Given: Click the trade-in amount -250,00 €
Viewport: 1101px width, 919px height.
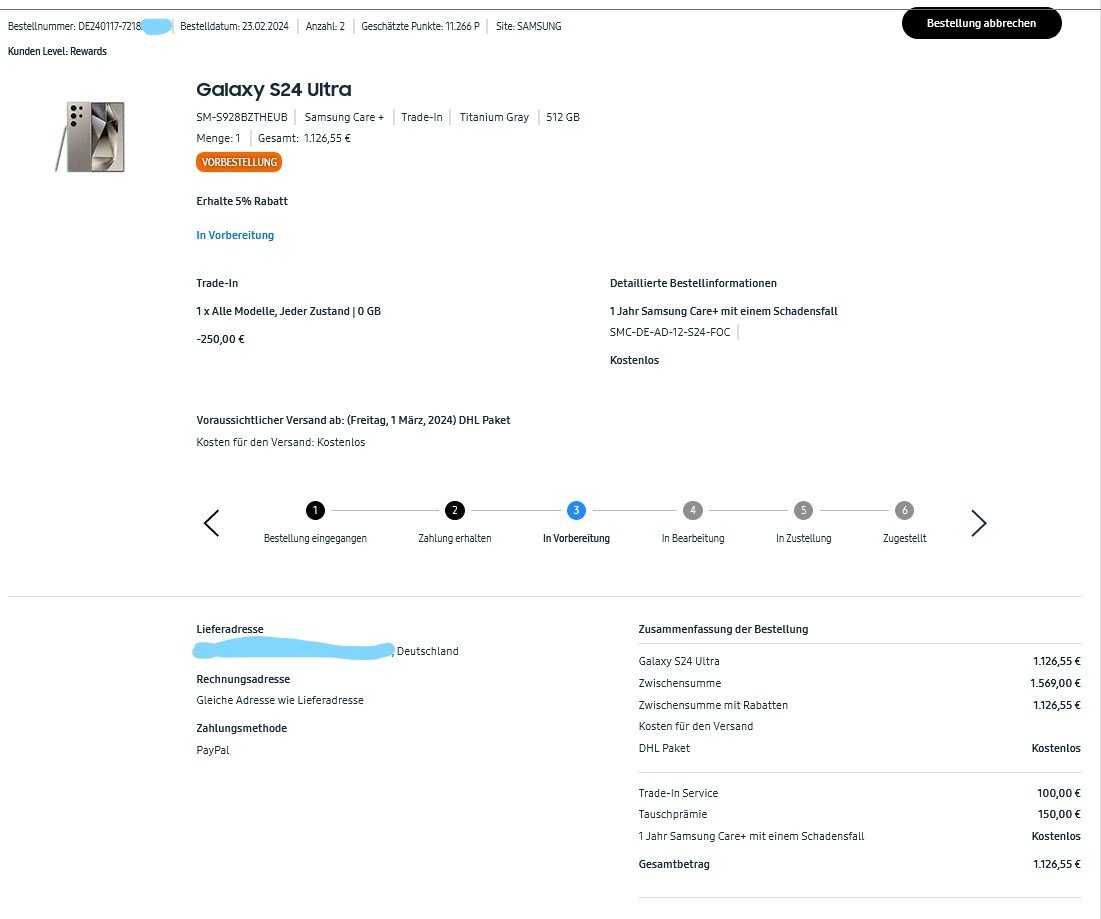Looking at the screenshot, I should 220,339.
